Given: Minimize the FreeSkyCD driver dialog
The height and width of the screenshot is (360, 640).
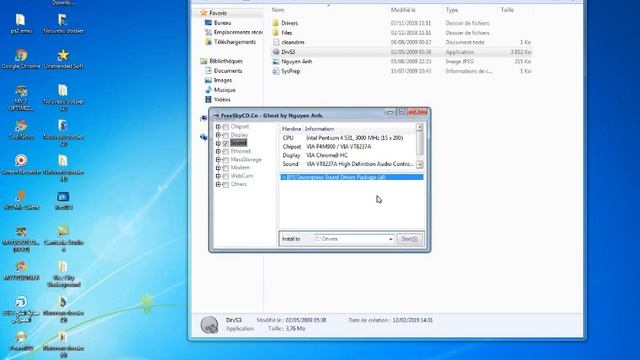Looking at the screenshot, I should (x=390, y=112).
